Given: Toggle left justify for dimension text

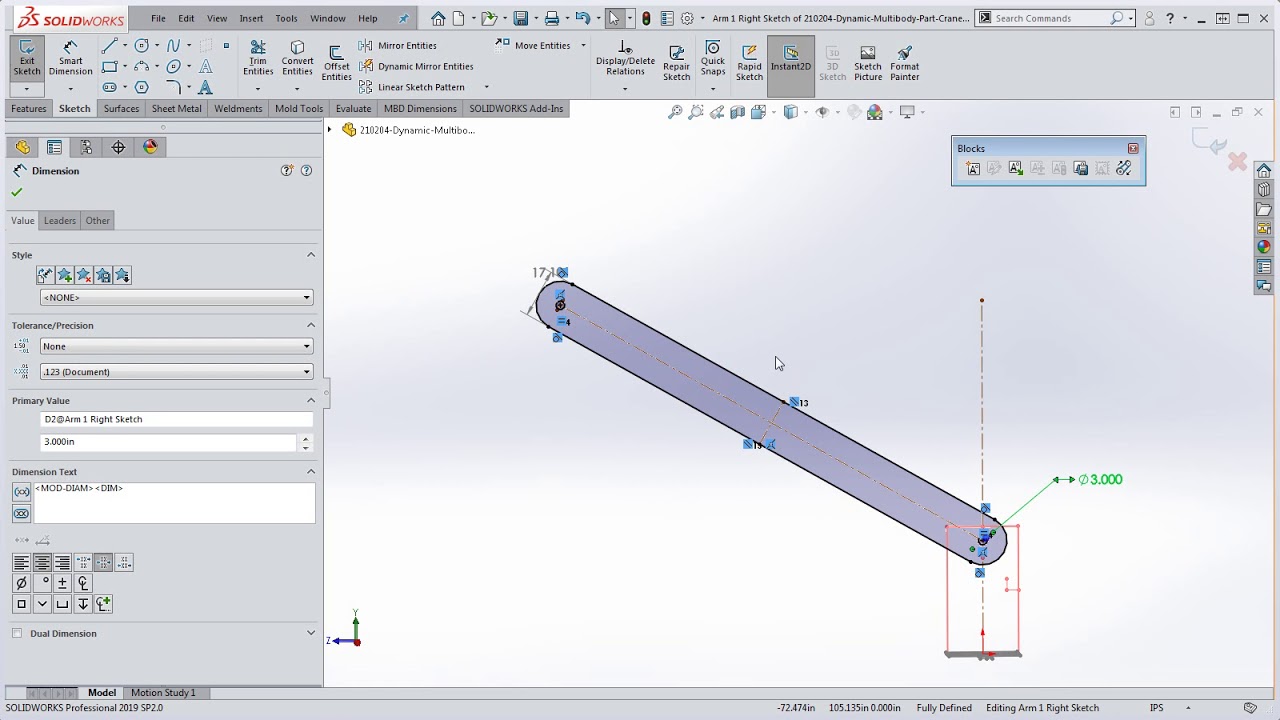Looking at the screenshot, I should 21,563.
